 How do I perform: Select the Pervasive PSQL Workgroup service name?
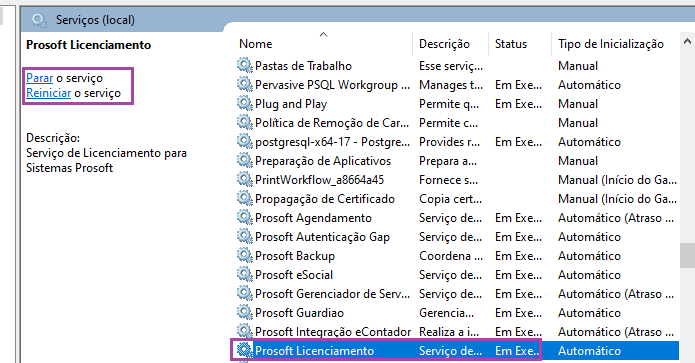point(332,85)
